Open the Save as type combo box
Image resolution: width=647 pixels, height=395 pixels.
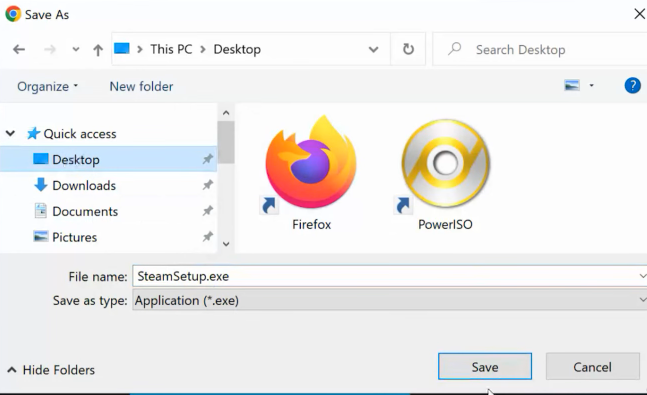coord(390,300)
